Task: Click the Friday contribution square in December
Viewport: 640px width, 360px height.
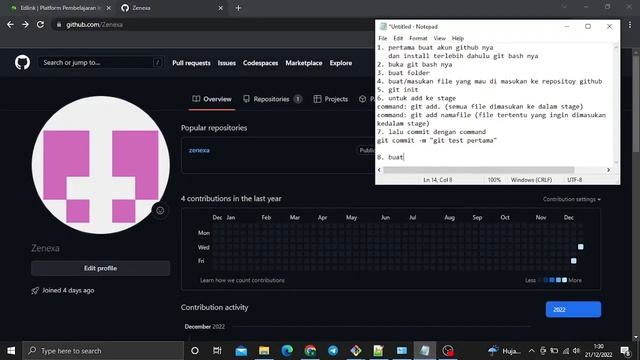Action: coord(573,260)
